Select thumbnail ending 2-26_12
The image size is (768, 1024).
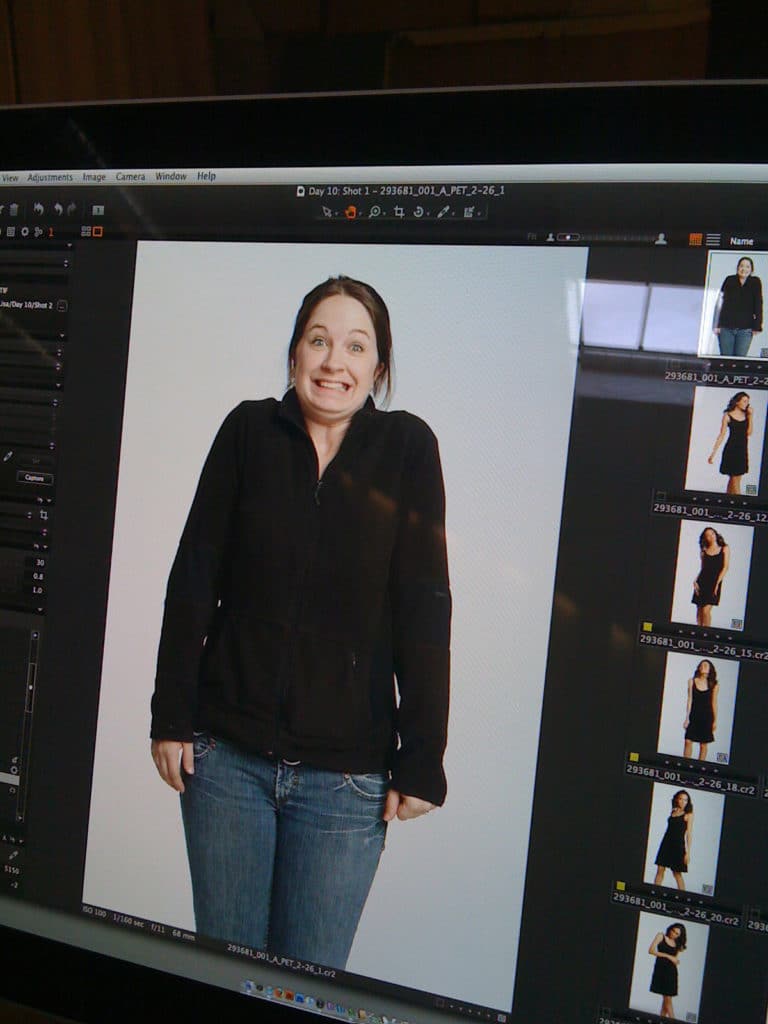(x=724, y=440)
